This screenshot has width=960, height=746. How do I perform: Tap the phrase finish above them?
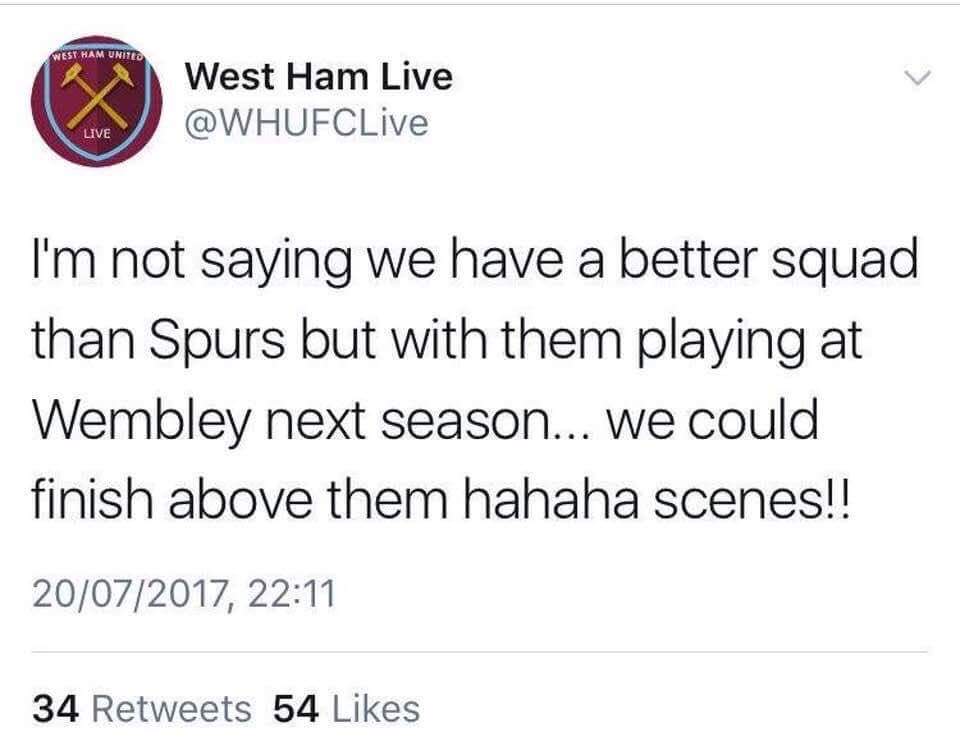(239, 499)
